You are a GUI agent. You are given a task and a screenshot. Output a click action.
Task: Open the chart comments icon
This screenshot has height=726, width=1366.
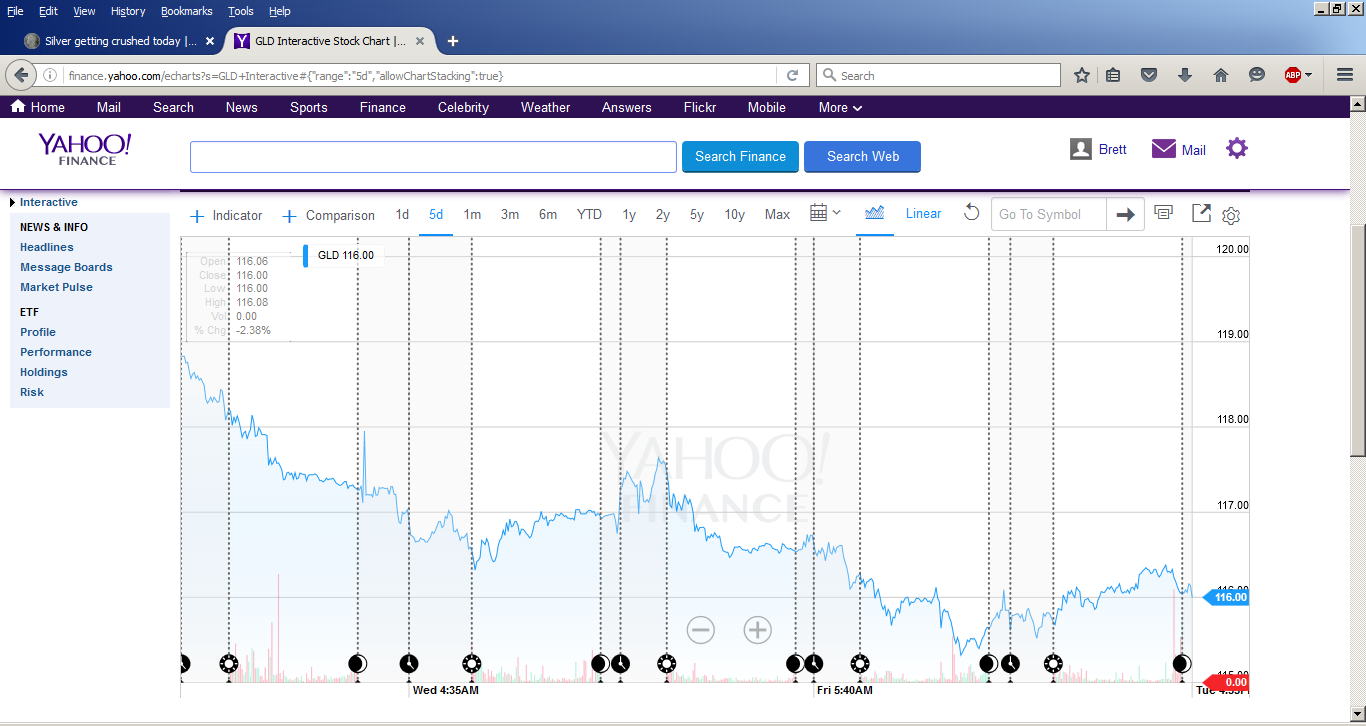pos(1163,212)
